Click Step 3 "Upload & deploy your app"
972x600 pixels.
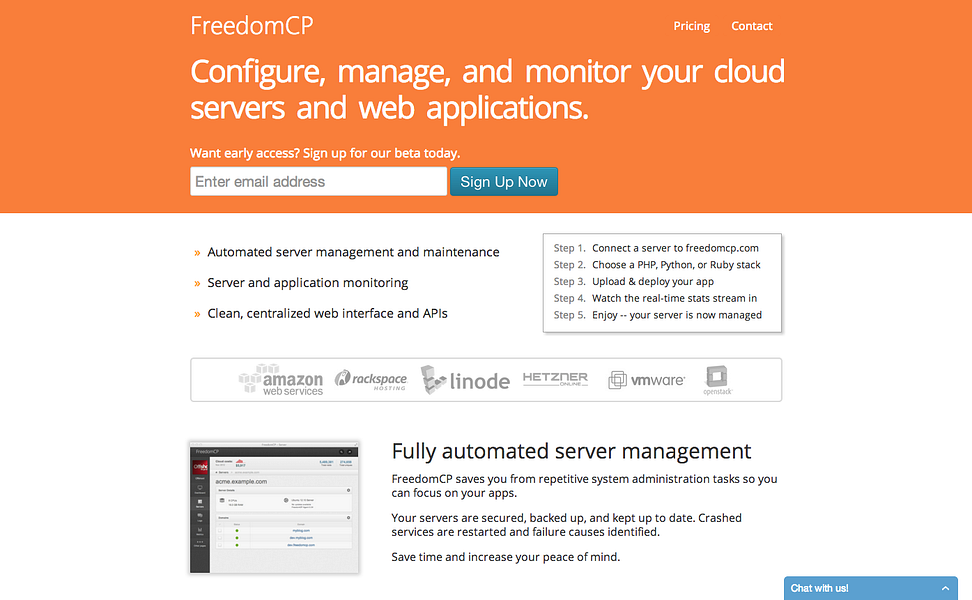tap(634, 281)
